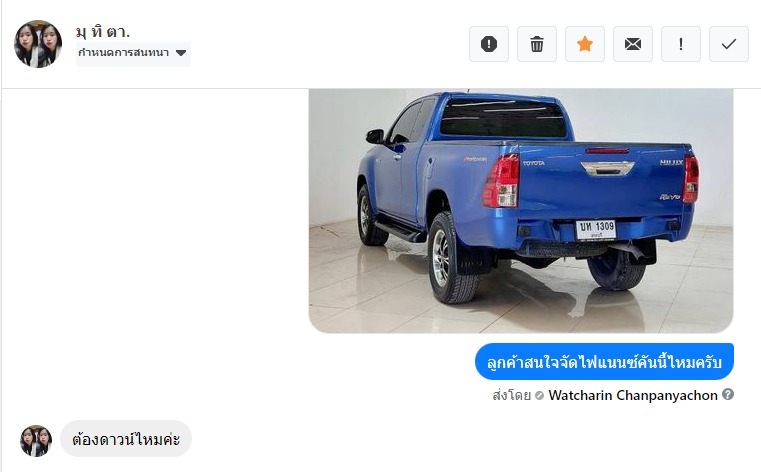
Task: Toggle the orange star on conversation
Action: coord(585,44)
